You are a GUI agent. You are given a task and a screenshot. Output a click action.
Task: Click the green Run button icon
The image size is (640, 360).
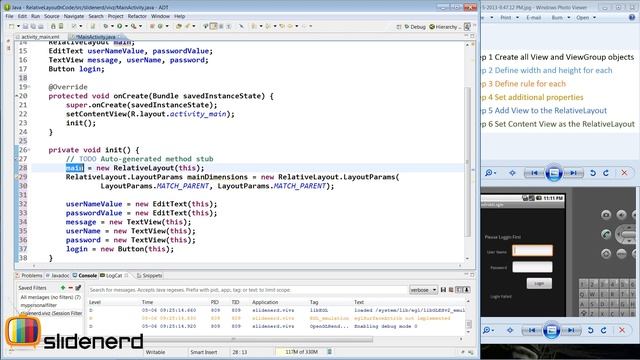point(120,26)
